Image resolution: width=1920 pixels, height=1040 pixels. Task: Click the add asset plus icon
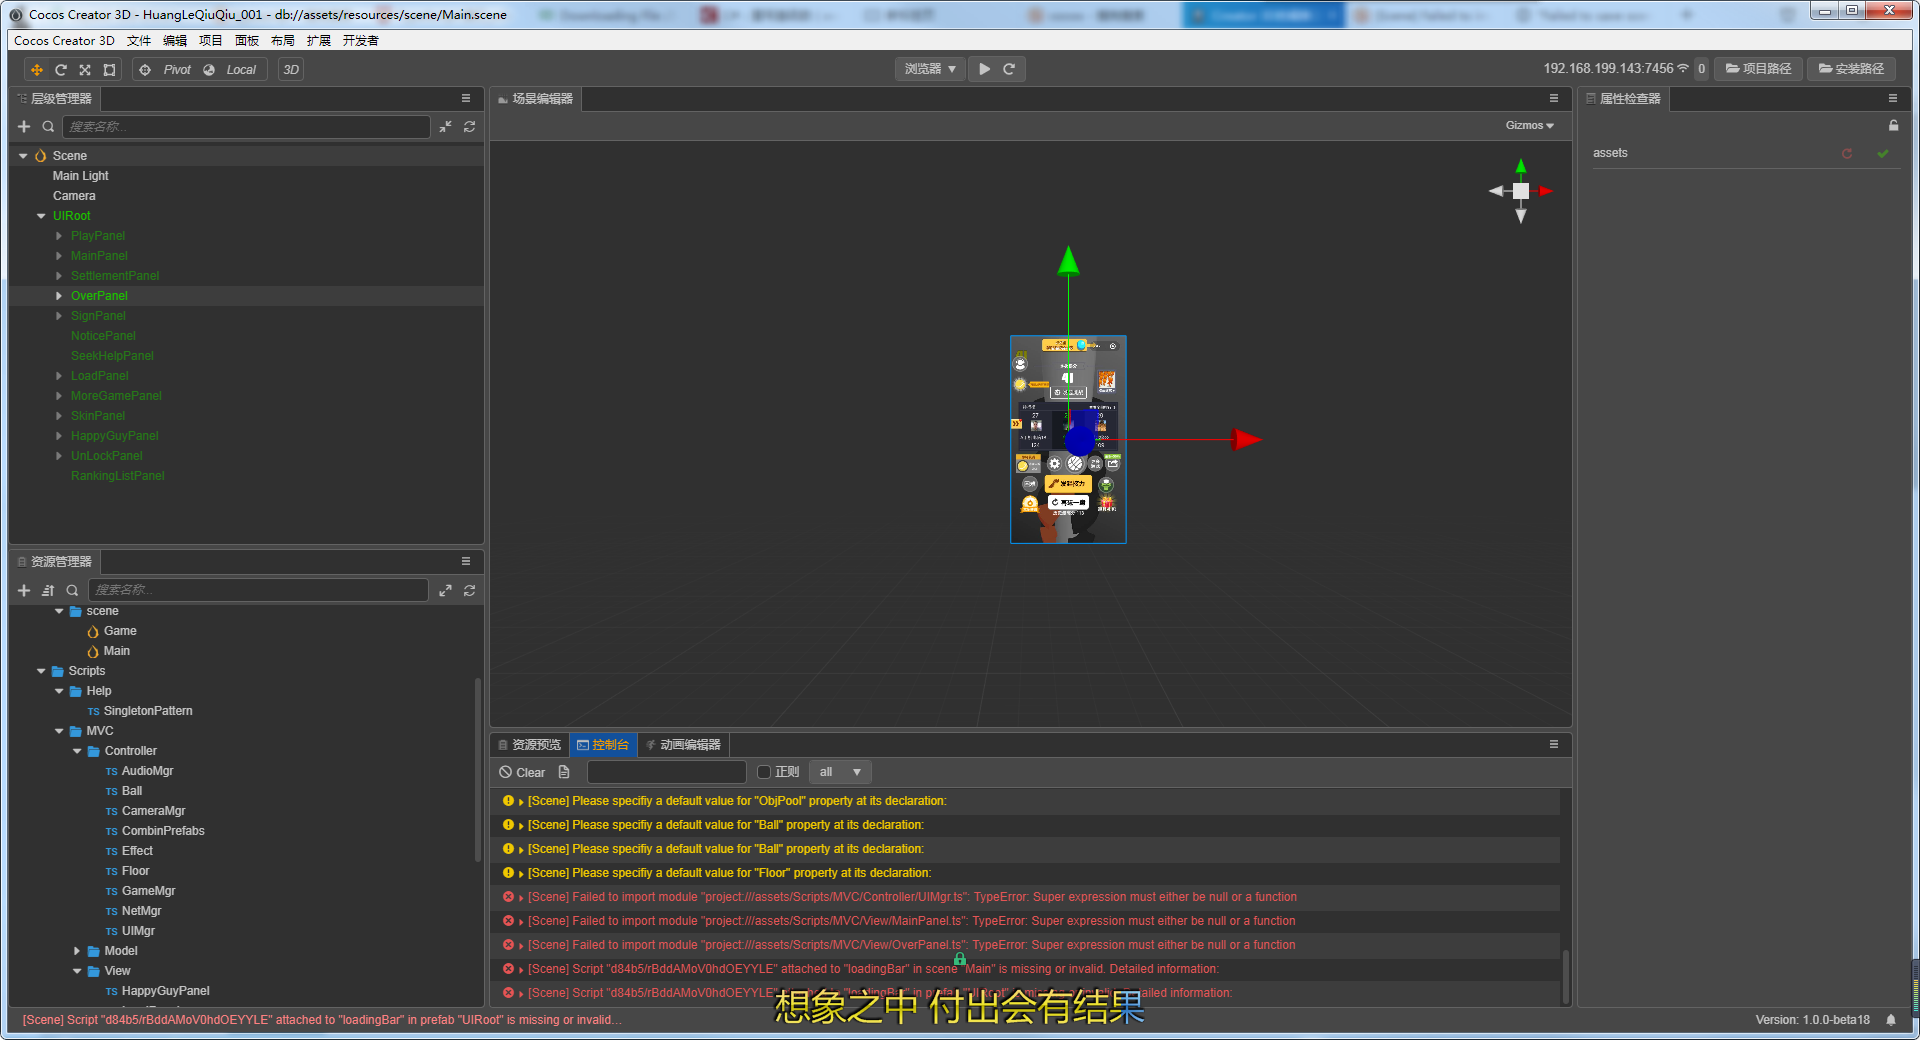[24, 591]
